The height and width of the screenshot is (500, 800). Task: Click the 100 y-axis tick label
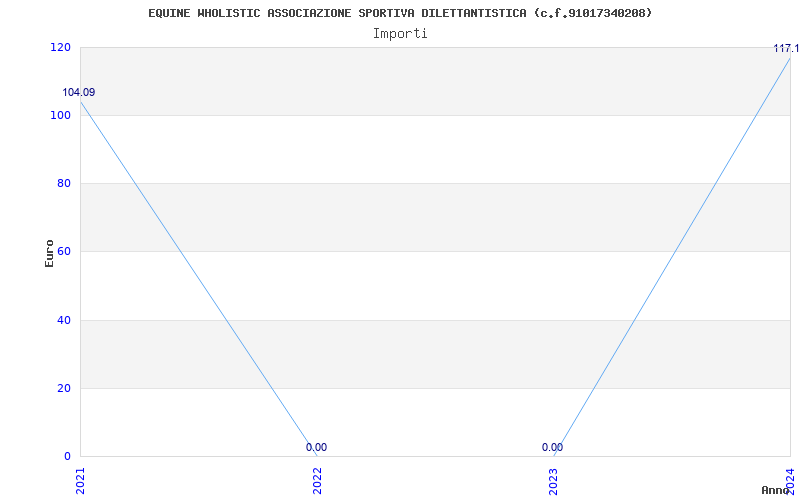pos(60,115)
